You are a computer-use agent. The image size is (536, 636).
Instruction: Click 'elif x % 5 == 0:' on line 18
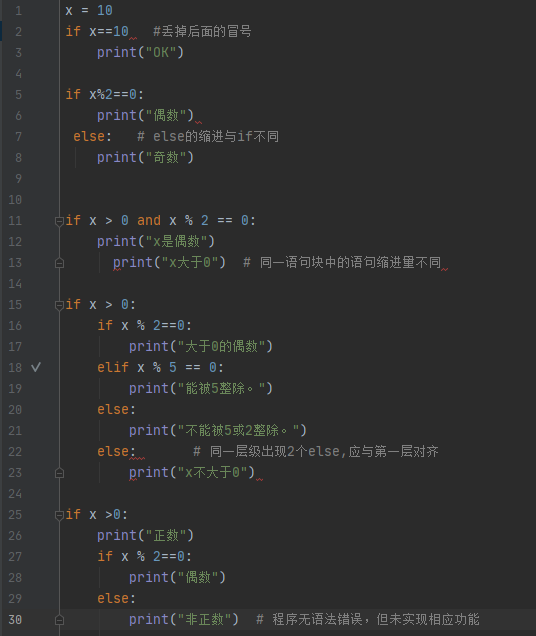[x=160, y=367]
